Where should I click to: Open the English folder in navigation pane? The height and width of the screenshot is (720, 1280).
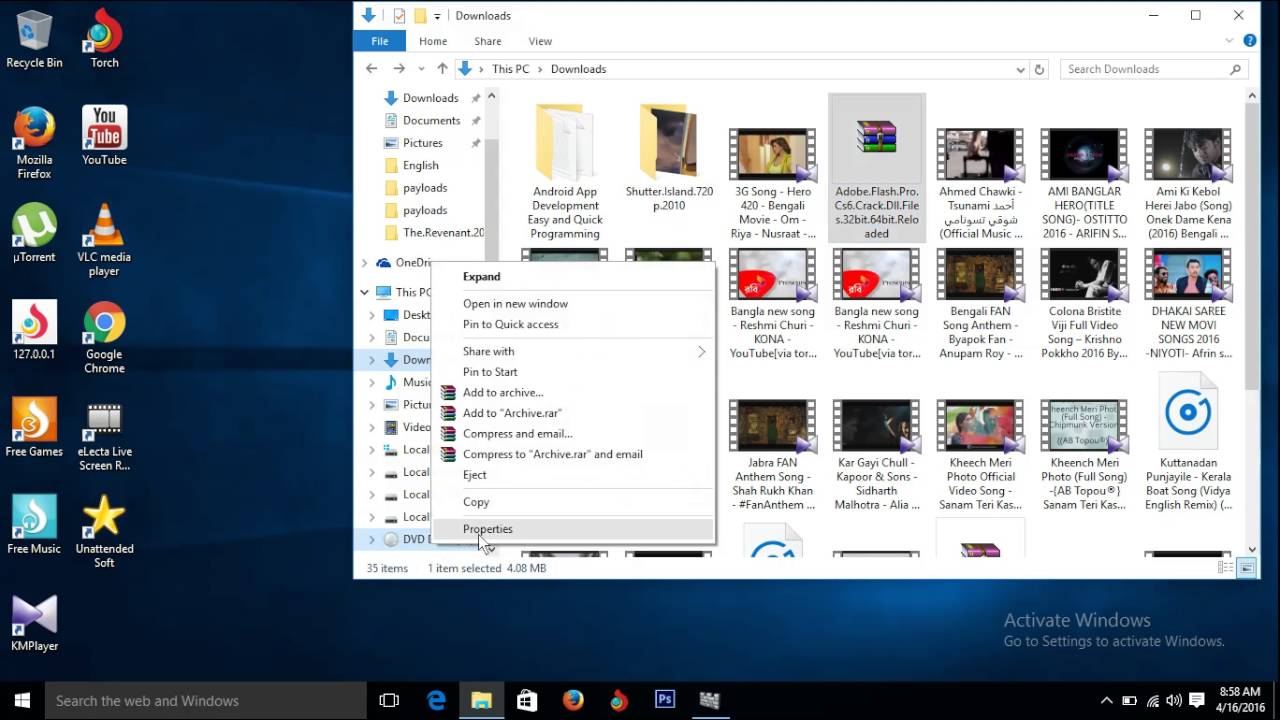click(420, 166)
